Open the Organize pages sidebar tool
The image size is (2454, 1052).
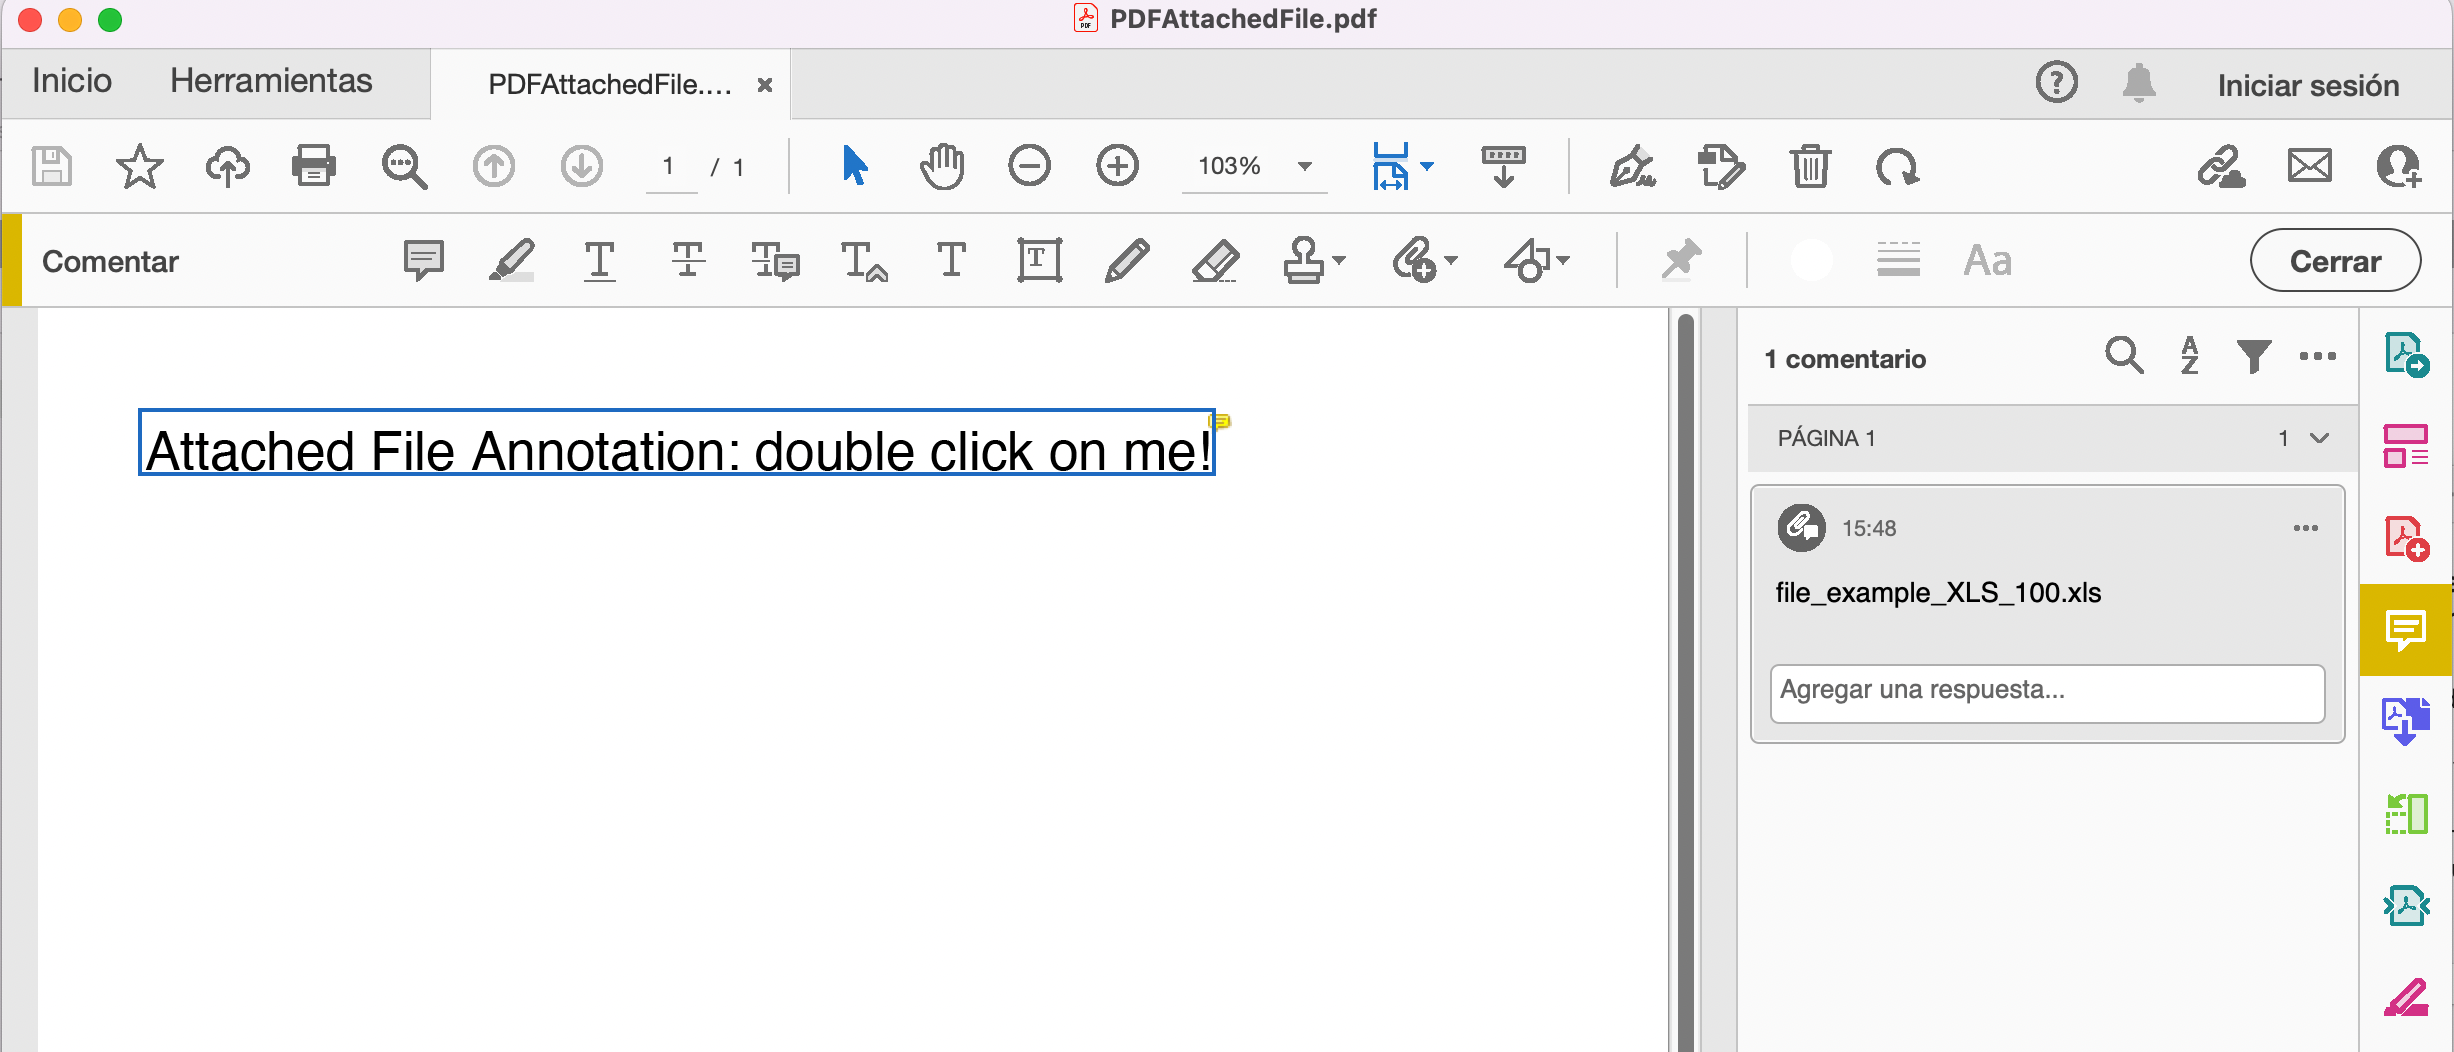pos(2406,446)
